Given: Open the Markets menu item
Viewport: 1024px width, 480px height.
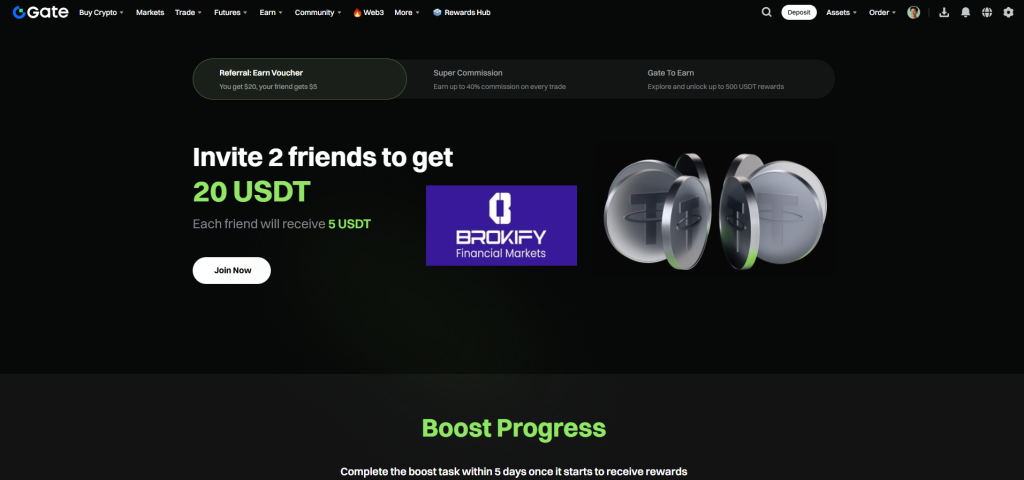Looking at the screenshot, I should coord(150,12).
